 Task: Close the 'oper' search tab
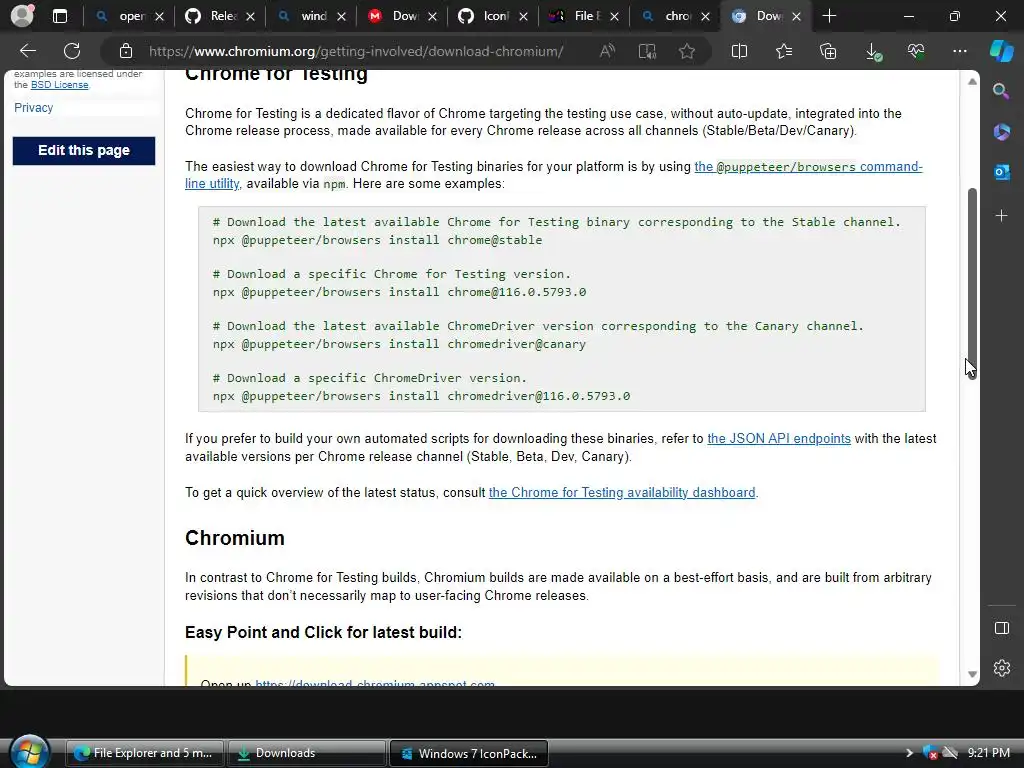coord(159,17)
